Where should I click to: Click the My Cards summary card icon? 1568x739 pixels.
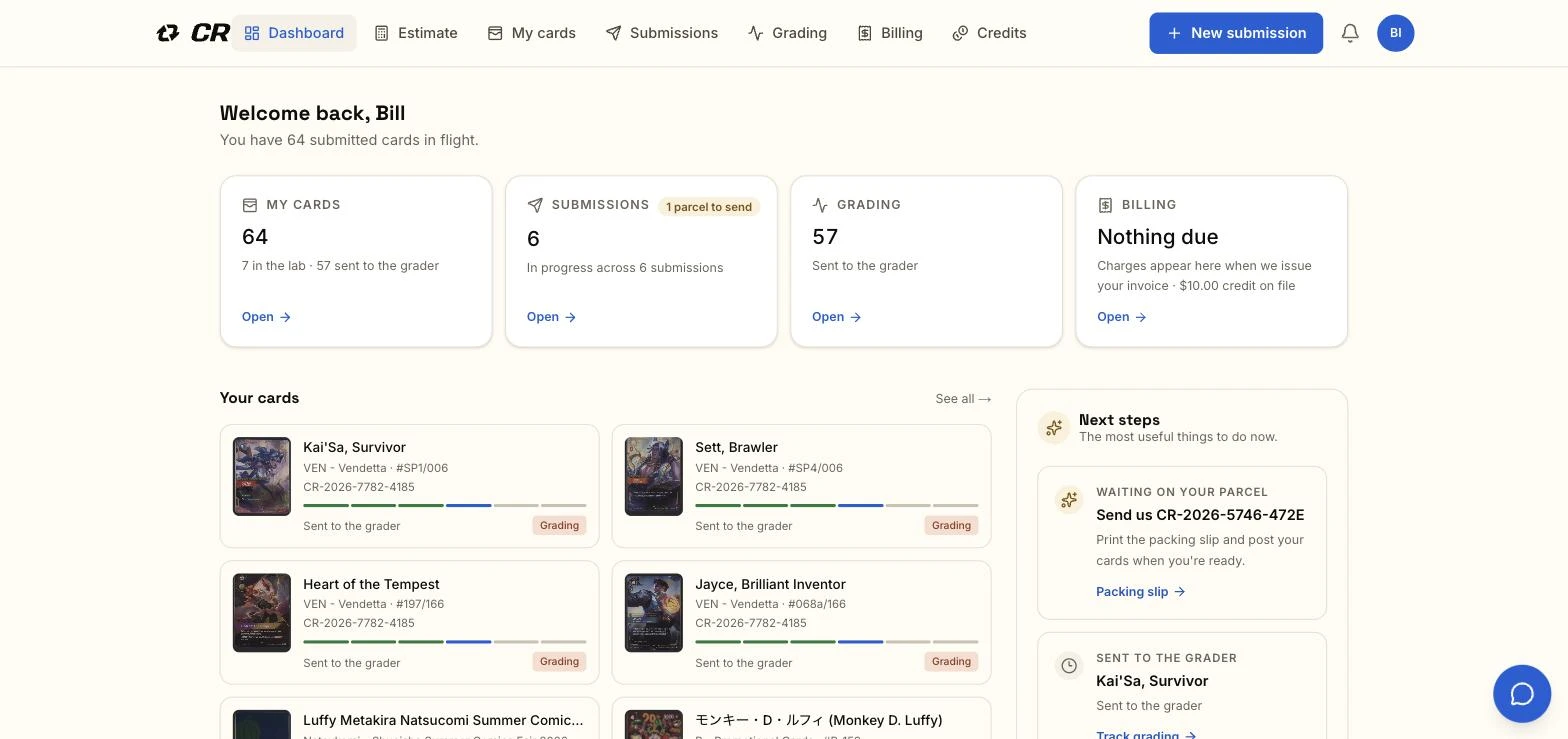pyautogui.click(x=250, y=205)
